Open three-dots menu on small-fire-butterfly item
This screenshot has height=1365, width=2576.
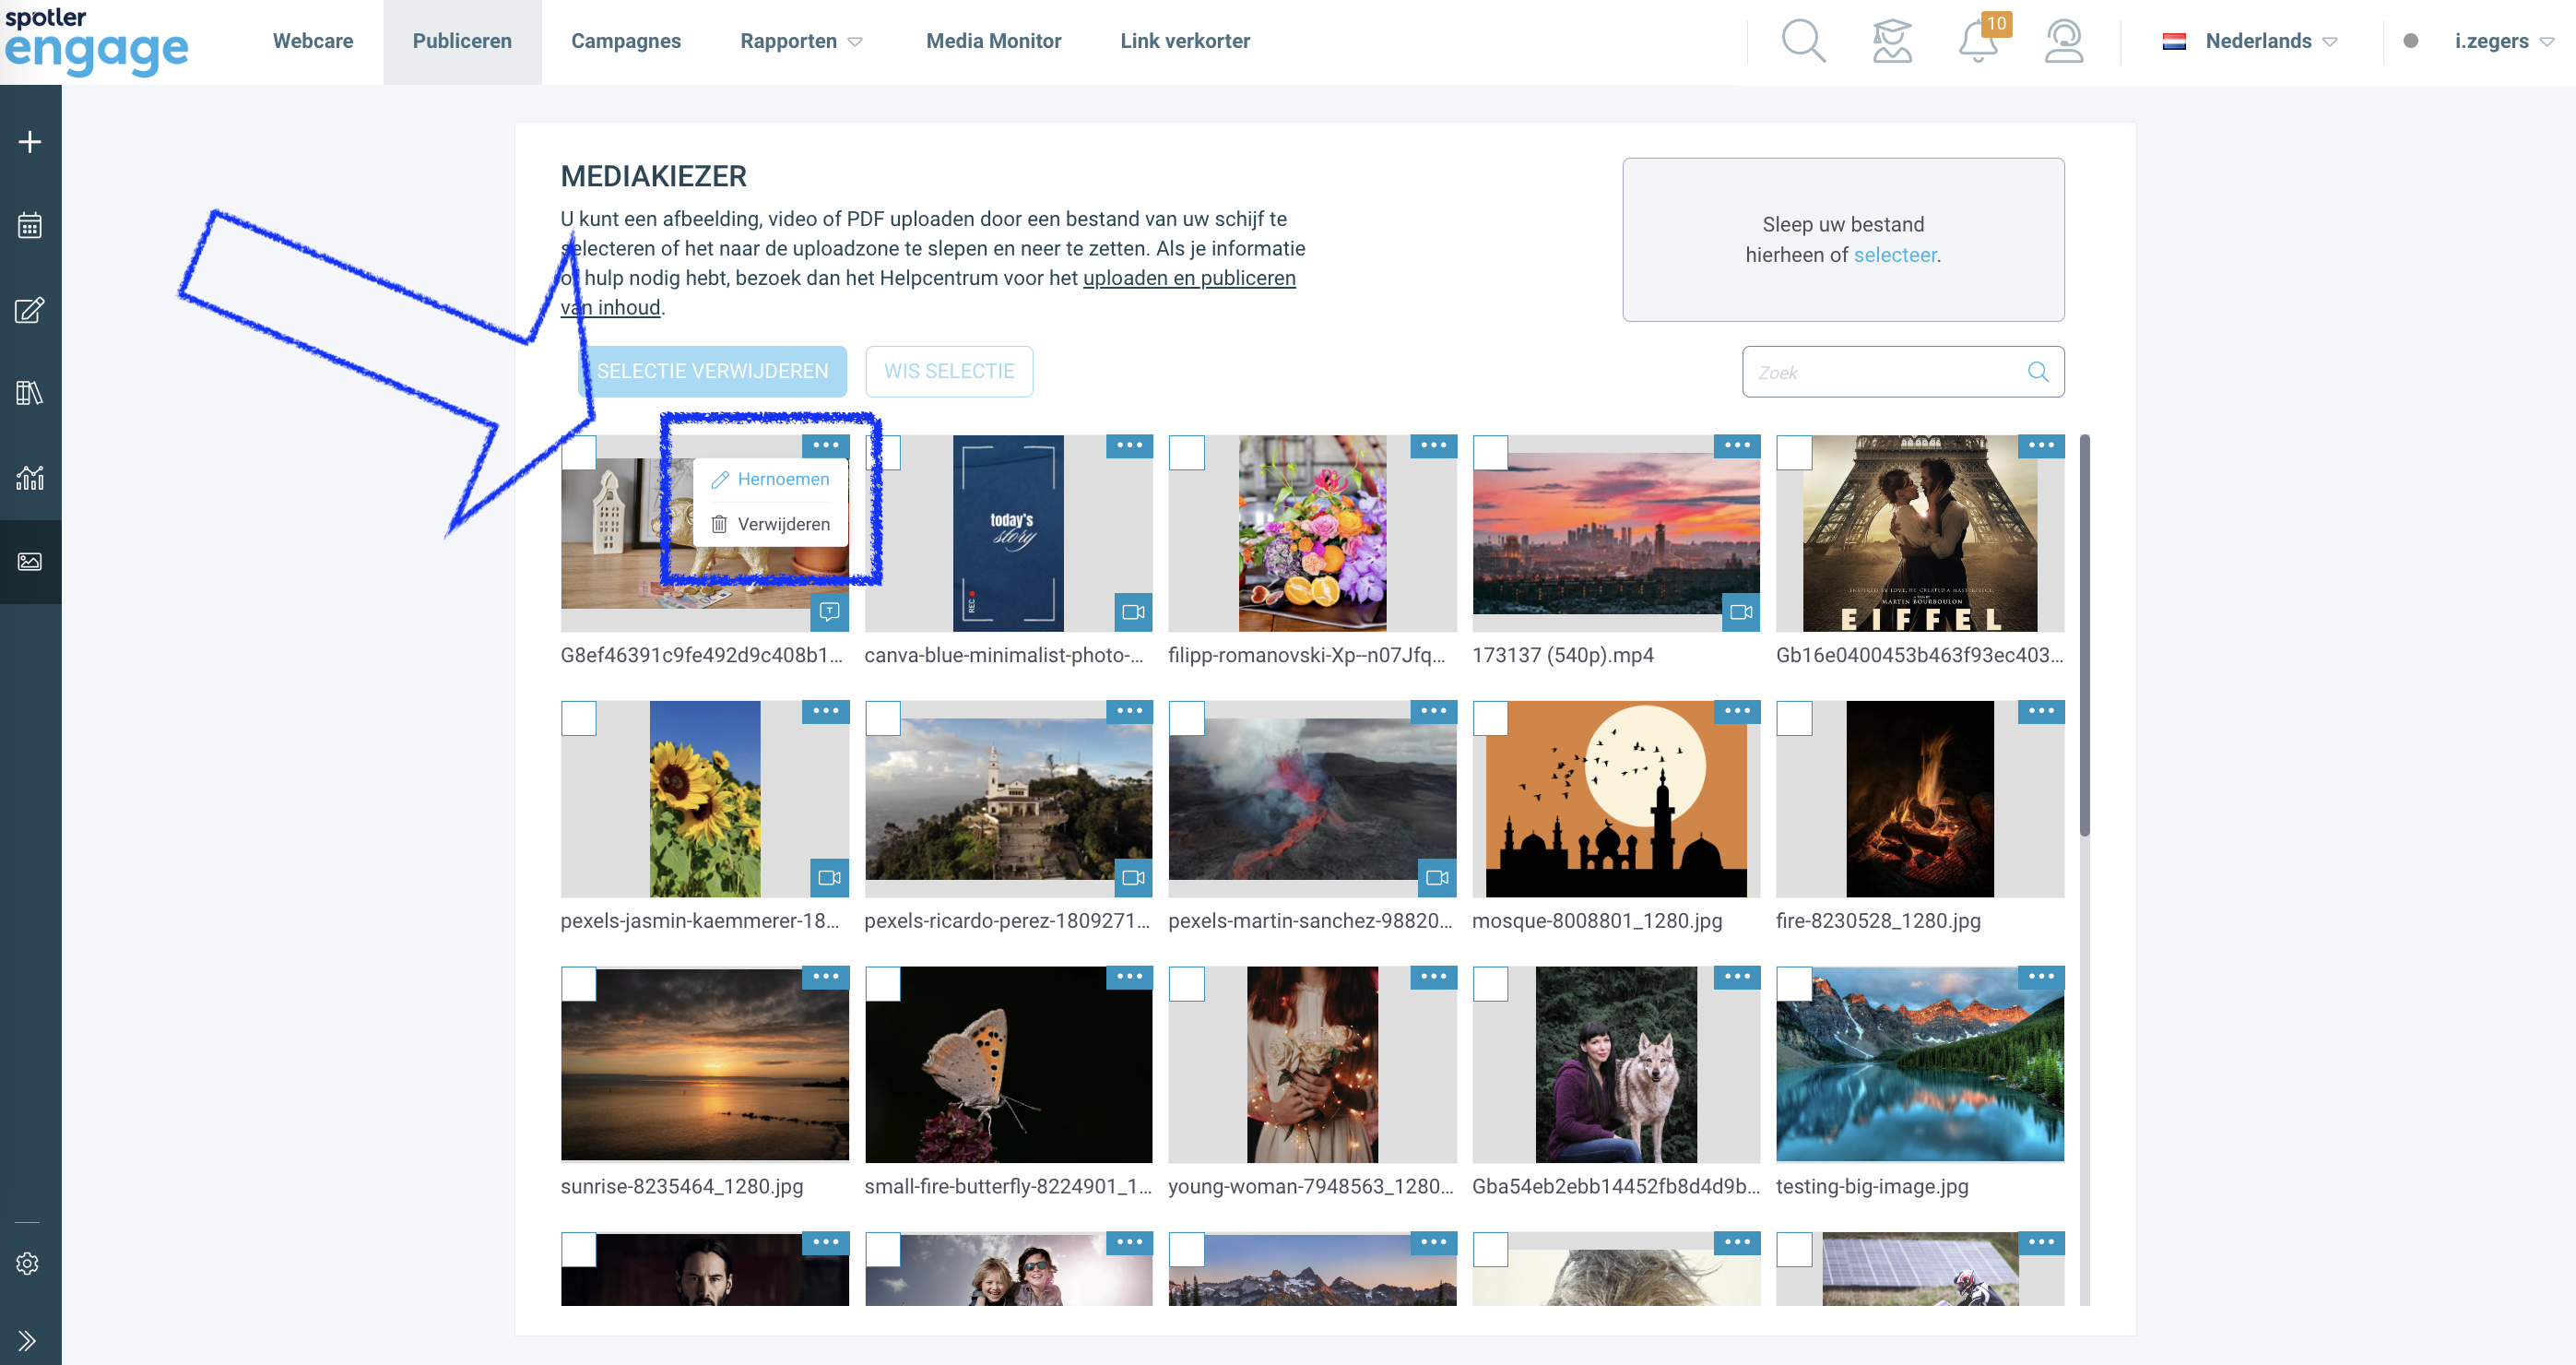click(1129, 977)
